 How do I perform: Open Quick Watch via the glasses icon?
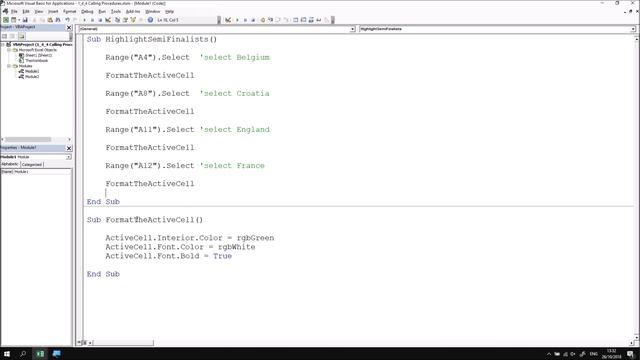tap(319, 20)
